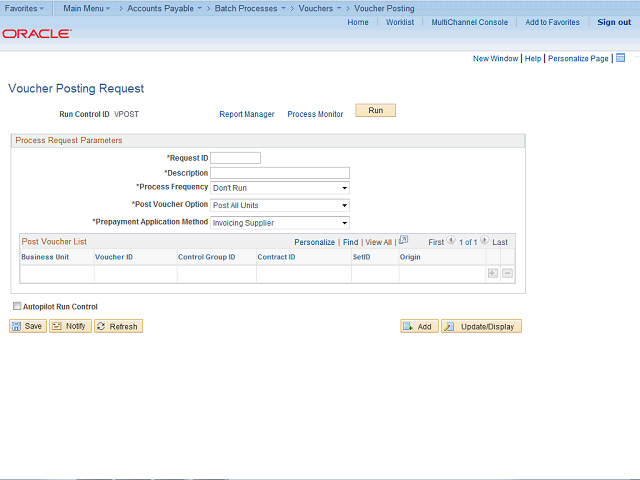
Task: Sort by Control Group ID column header
Action: 207,257
